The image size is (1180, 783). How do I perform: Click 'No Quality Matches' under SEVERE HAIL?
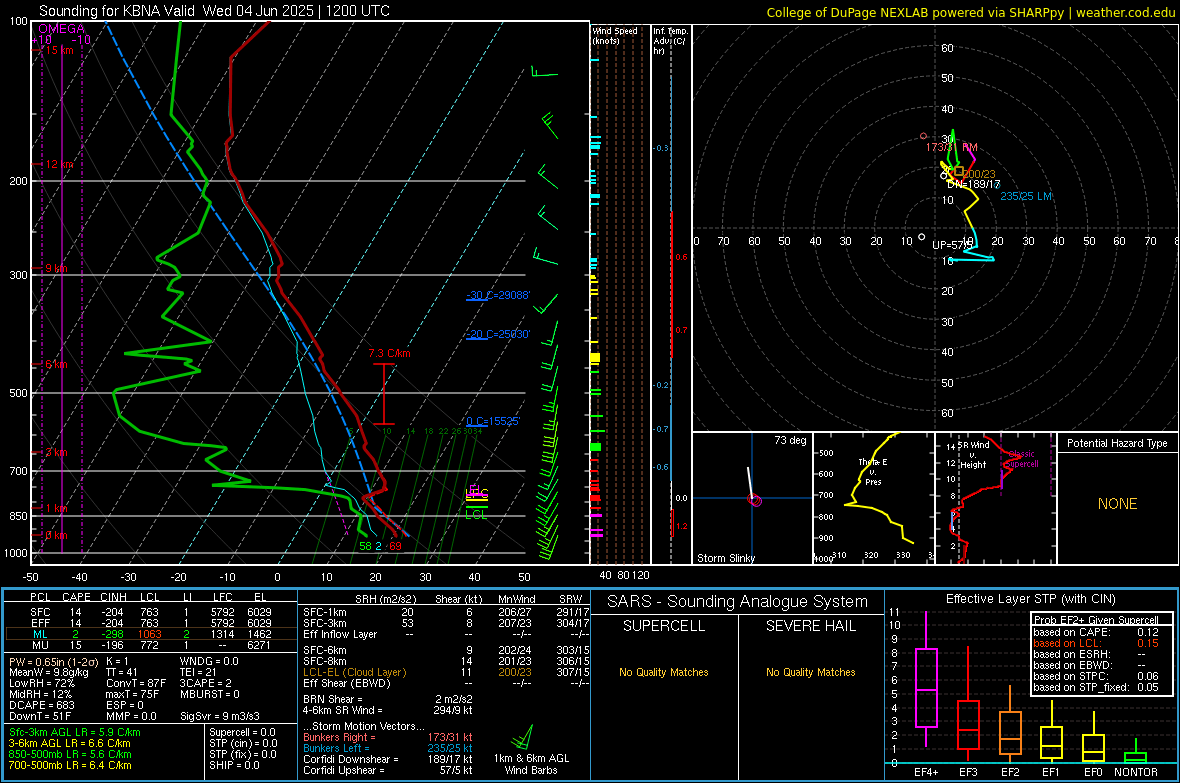pyautogui.click(x=810, y=672)
